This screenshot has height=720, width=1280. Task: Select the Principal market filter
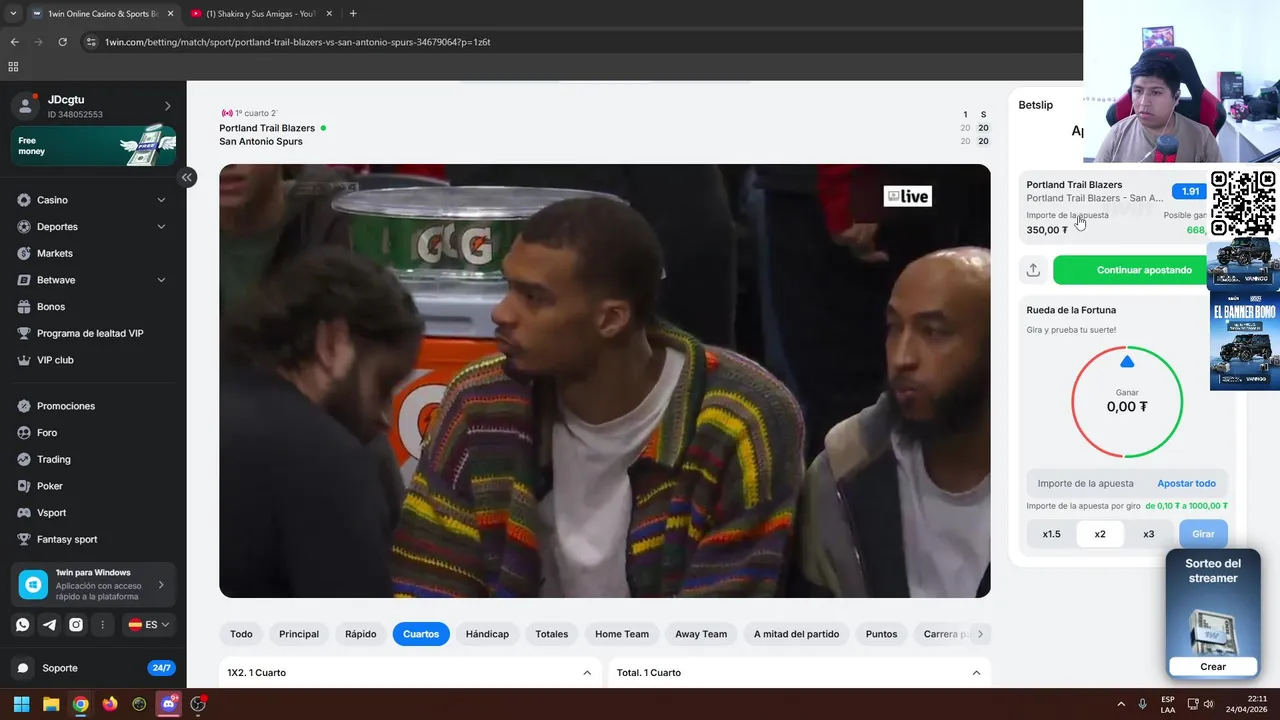(299, 634)
